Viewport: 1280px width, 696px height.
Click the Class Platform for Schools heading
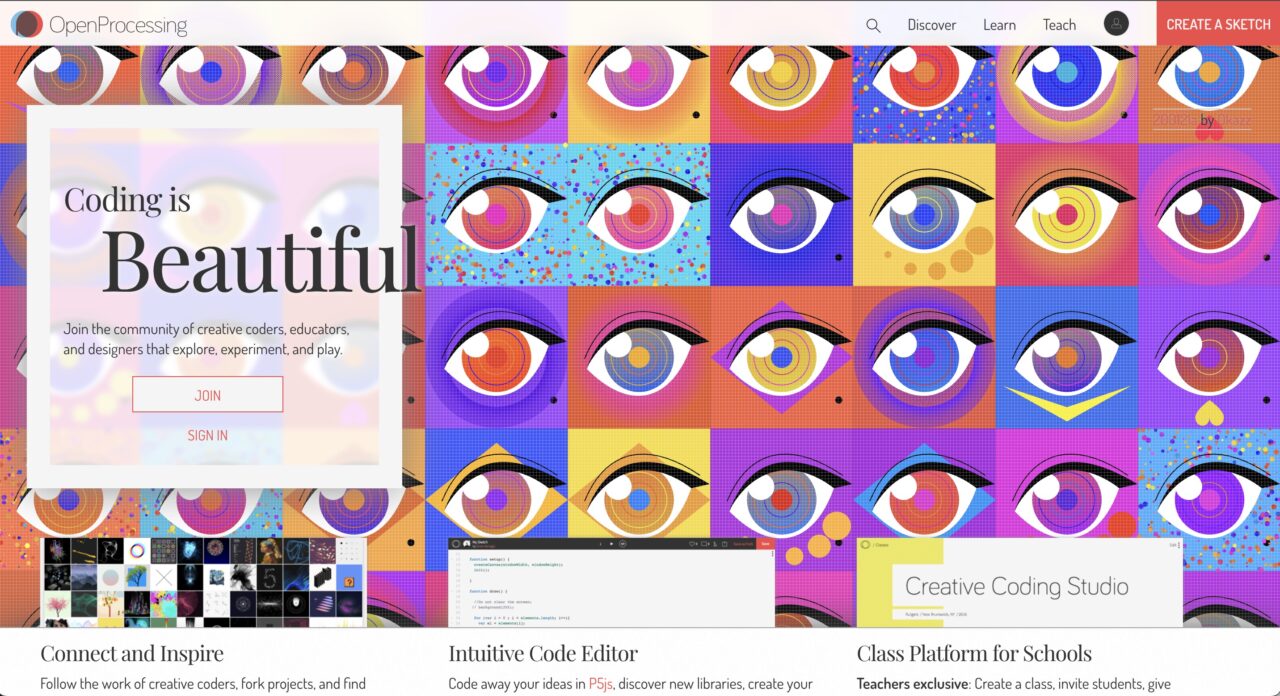pos(974,654)
